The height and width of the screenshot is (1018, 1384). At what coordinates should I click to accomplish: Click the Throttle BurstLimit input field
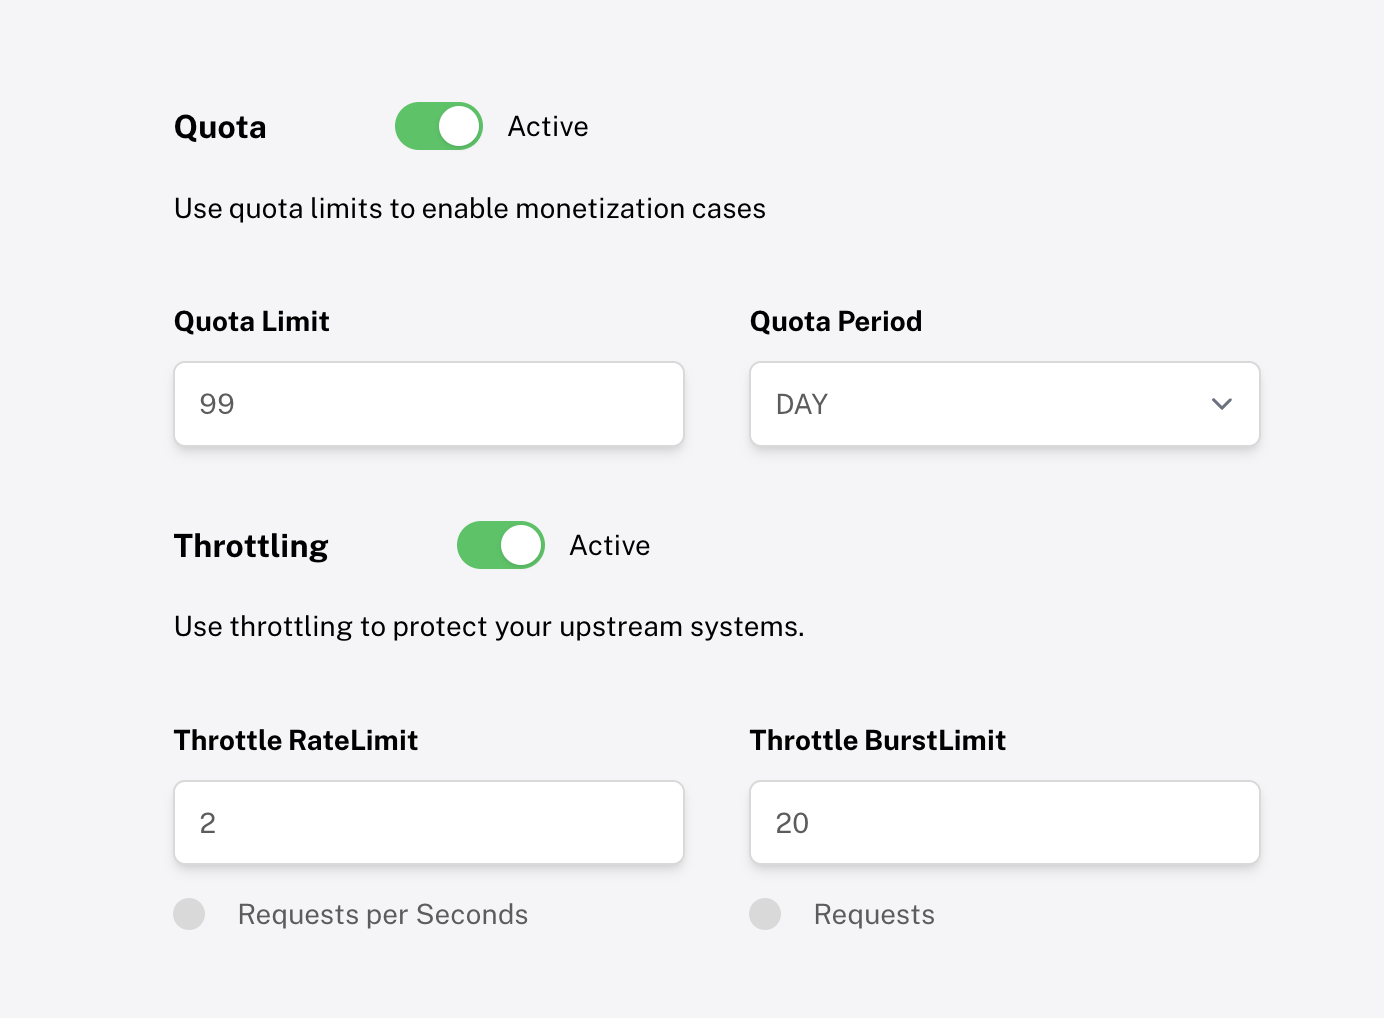[1004, 822]
